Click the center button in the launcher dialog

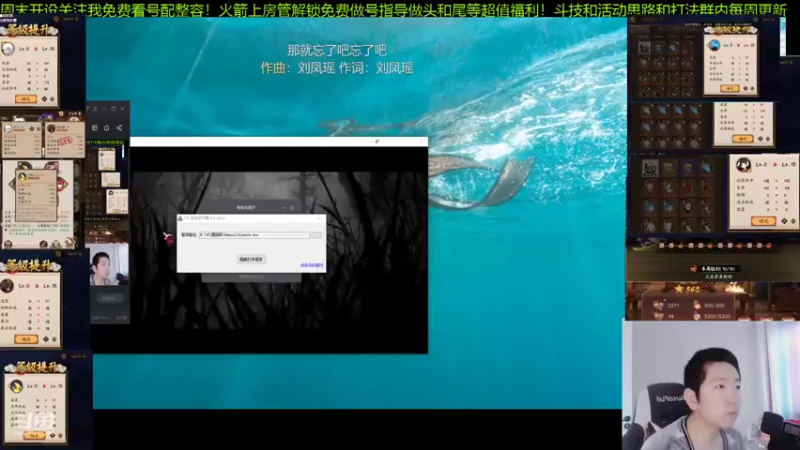251,259
